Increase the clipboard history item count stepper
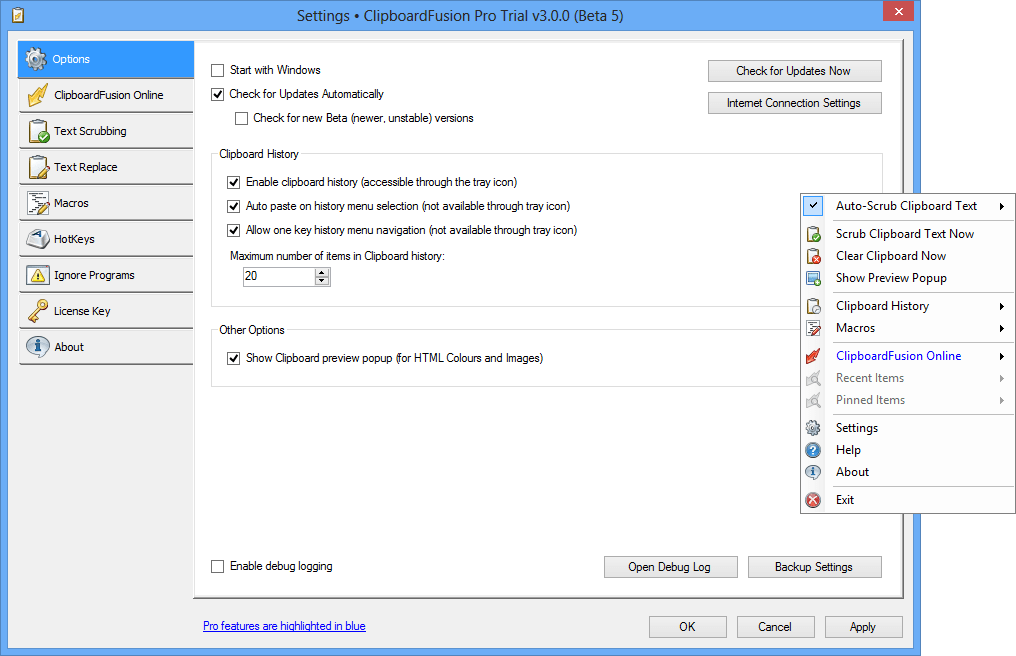Screen dimensions: 1016x656 pos(322,272)
